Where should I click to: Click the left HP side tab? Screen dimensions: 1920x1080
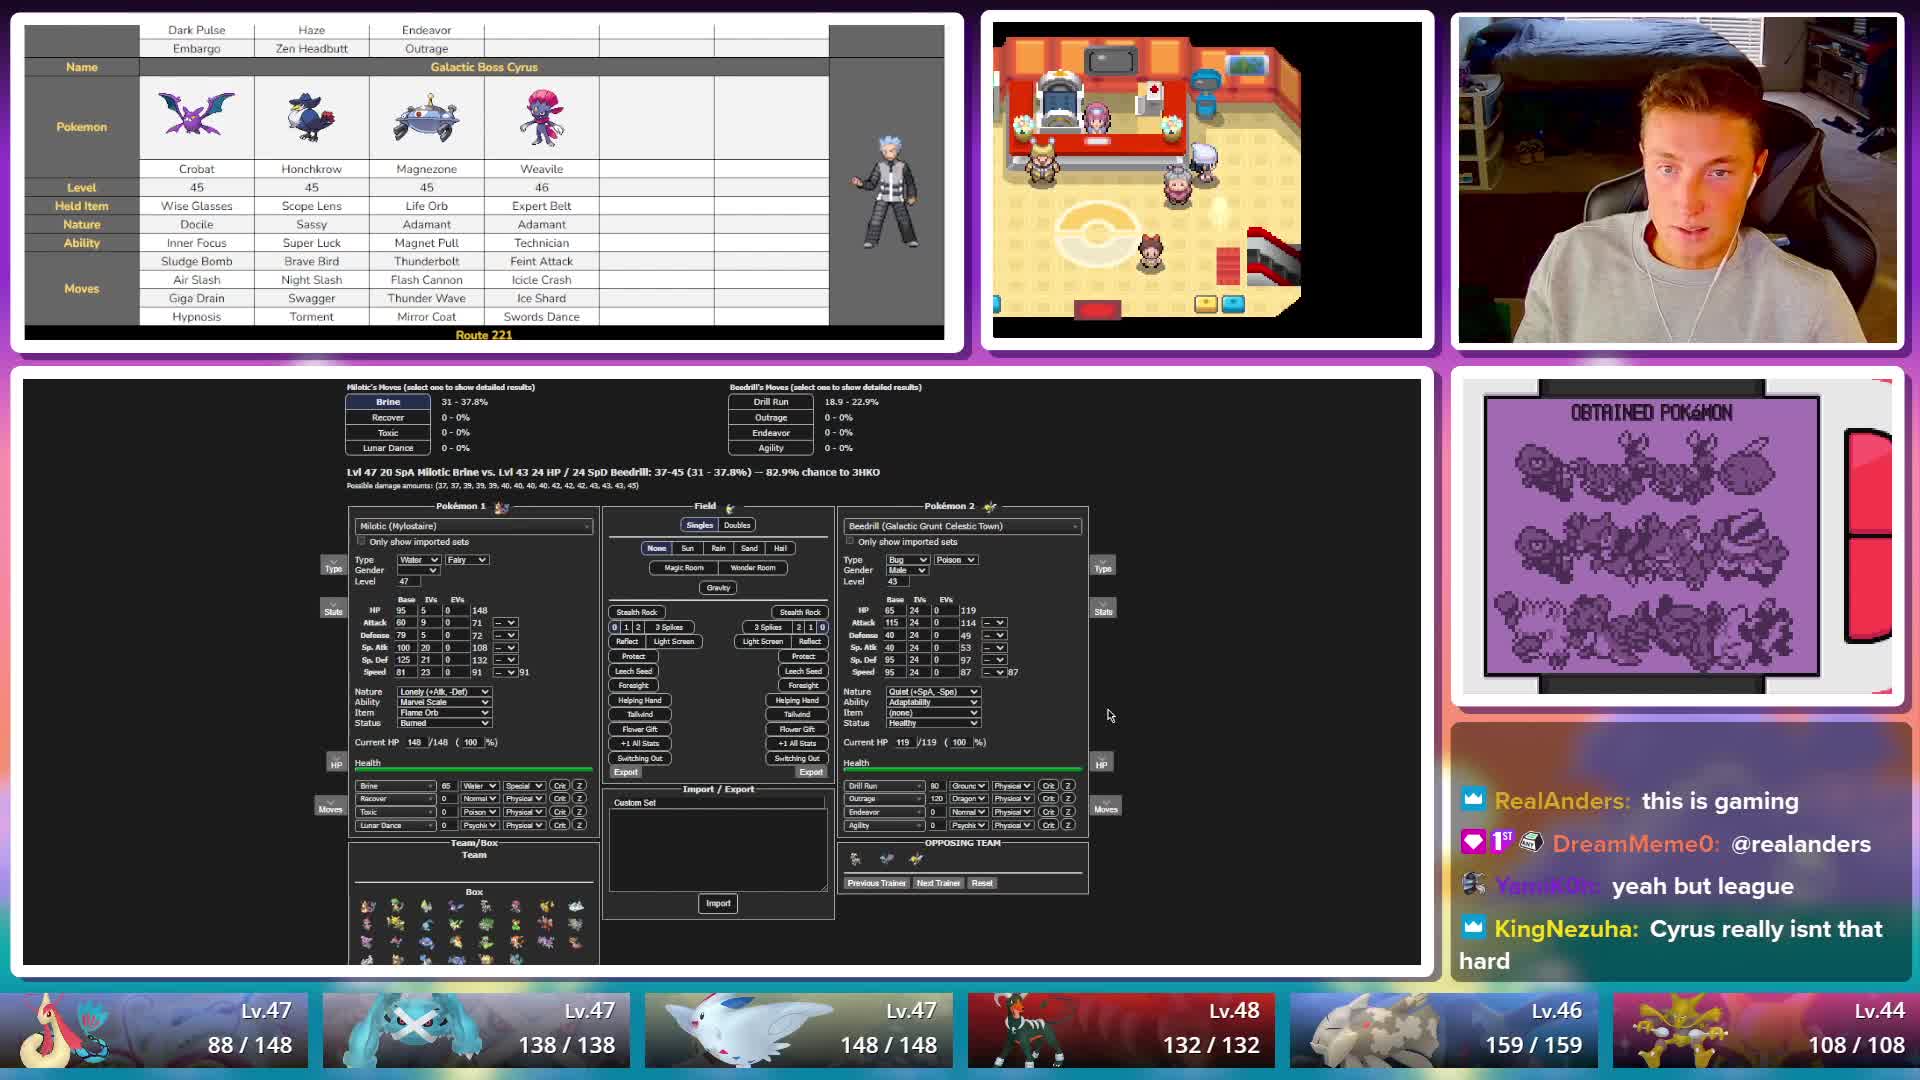pos(336,763)
